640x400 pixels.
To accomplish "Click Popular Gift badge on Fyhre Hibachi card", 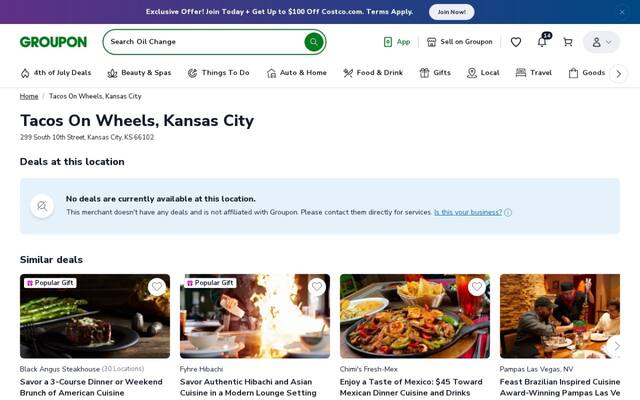I will click(x=210, y=283).
